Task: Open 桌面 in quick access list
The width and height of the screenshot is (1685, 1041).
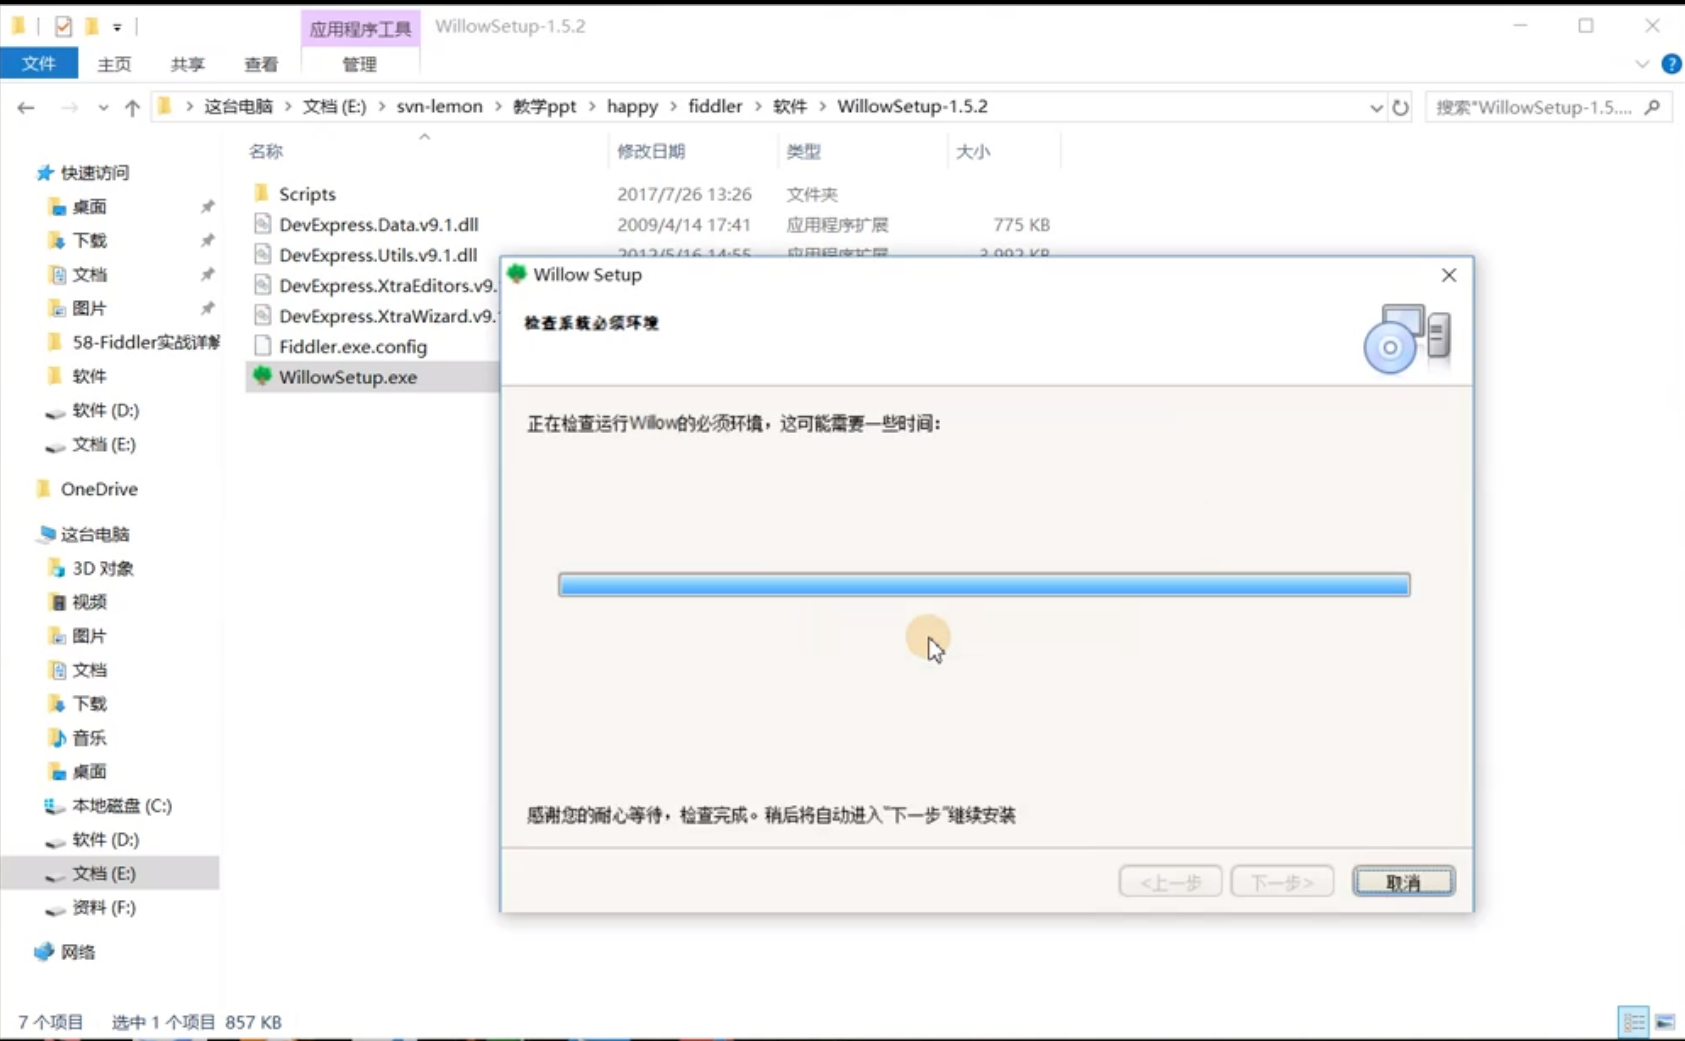Action: [89, 207]
